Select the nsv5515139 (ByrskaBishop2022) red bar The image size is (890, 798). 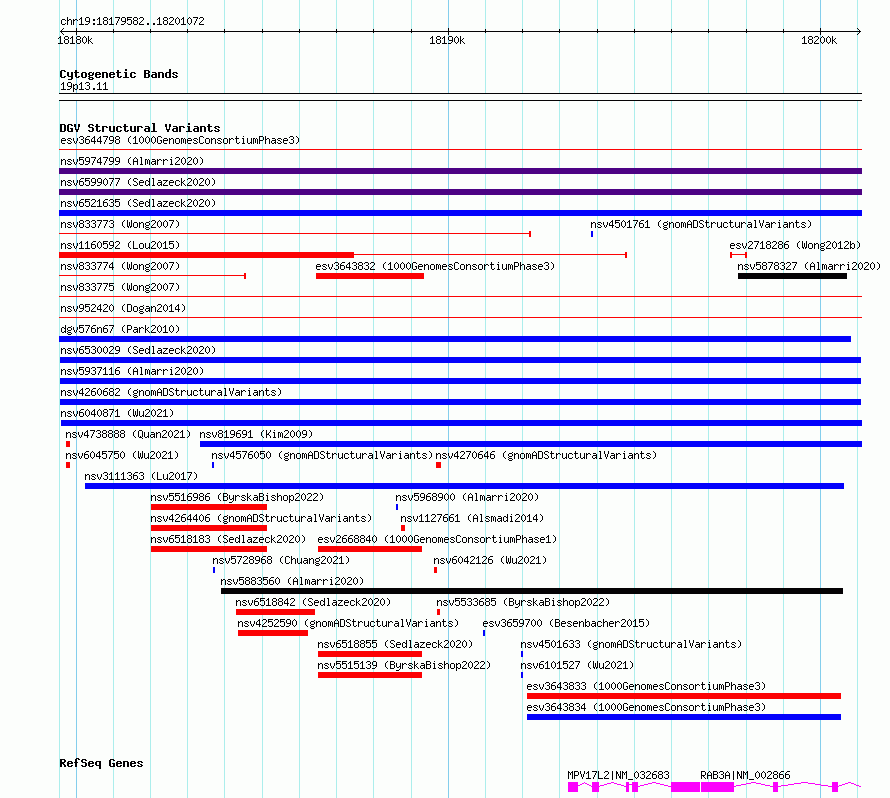(370, 675)
